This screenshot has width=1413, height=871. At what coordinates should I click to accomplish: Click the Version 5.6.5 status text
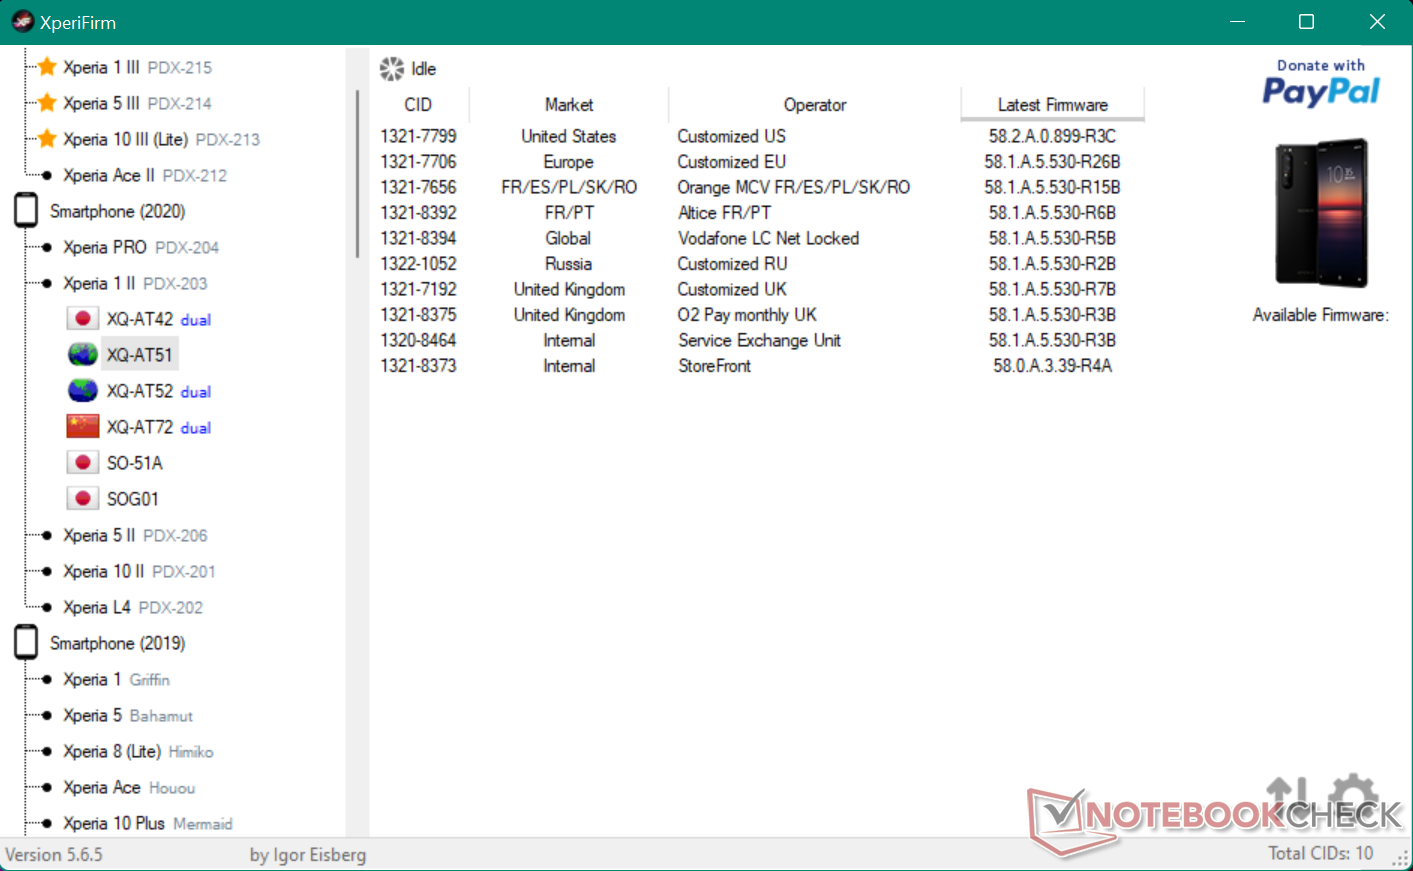54,854
